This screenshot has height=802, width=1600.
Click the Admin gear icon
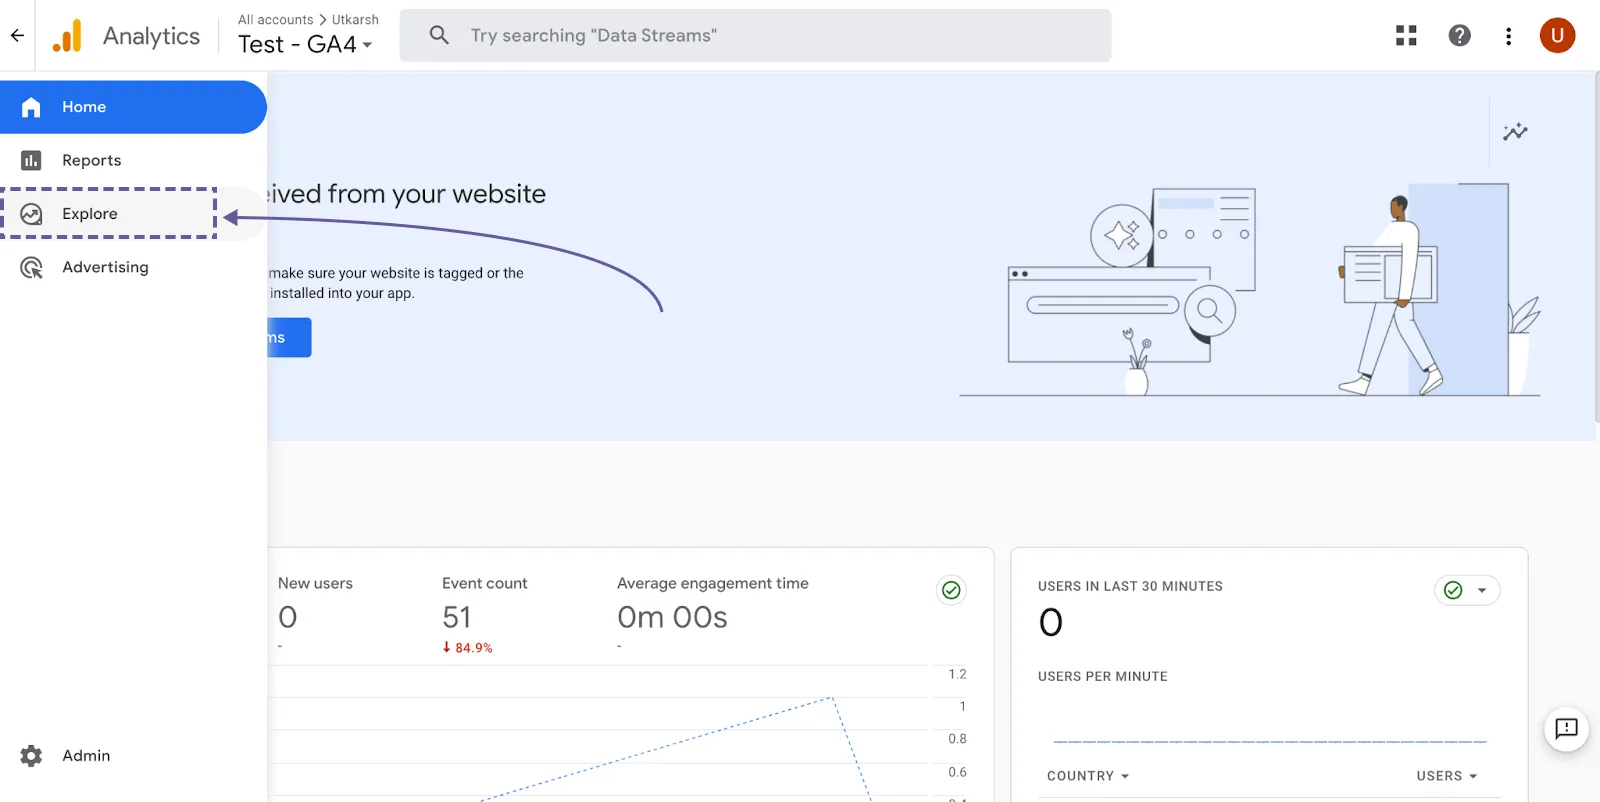pos(31,756)
